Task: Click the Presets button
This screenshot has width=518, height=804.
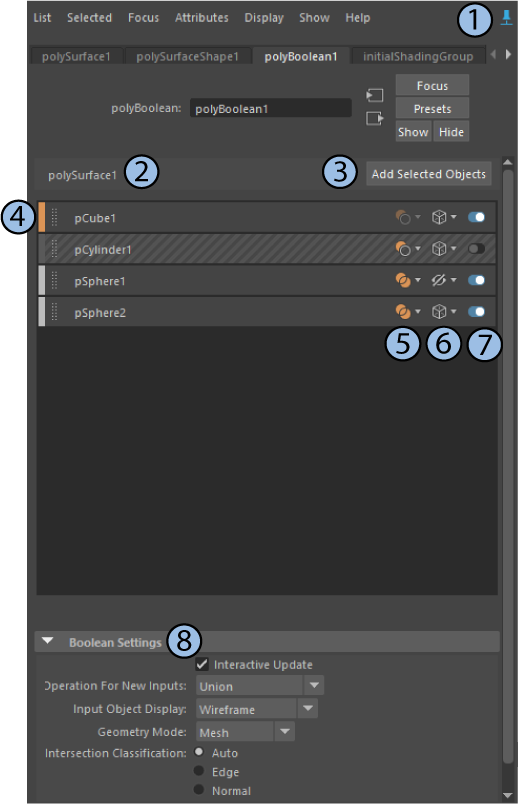Action: click(x=432, y=109)
